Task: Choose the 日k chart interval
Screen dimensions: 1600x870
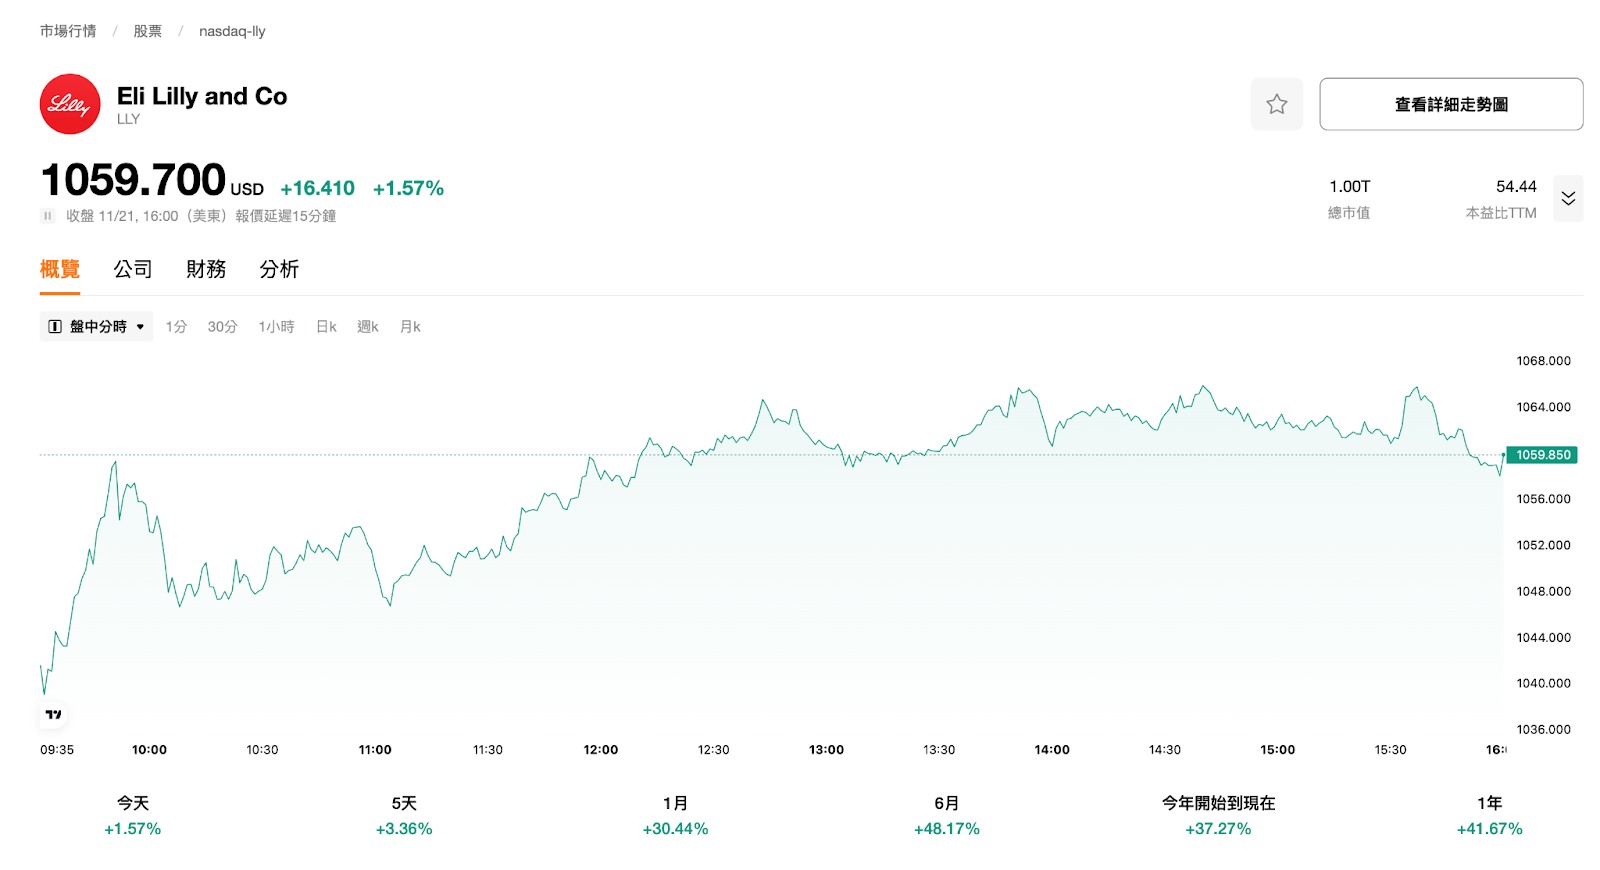Action: tap(326, 327)
